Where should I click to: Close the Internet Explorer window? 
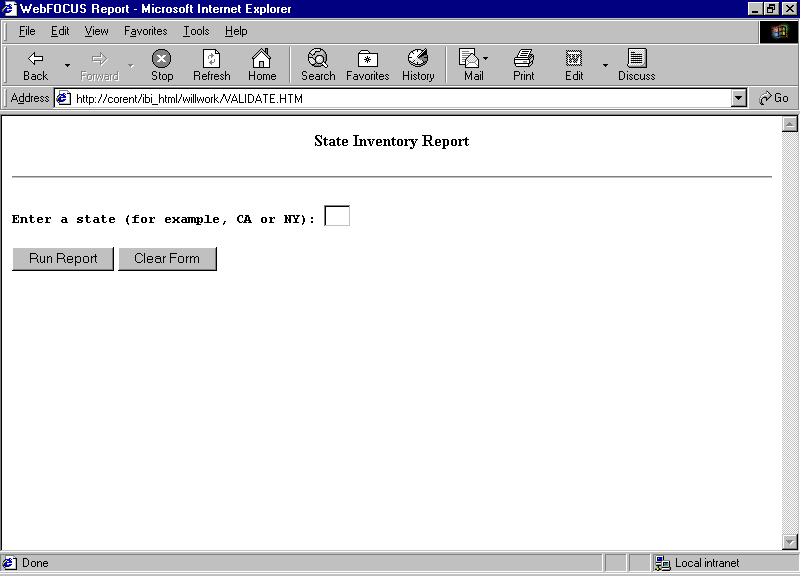point(788,9)
